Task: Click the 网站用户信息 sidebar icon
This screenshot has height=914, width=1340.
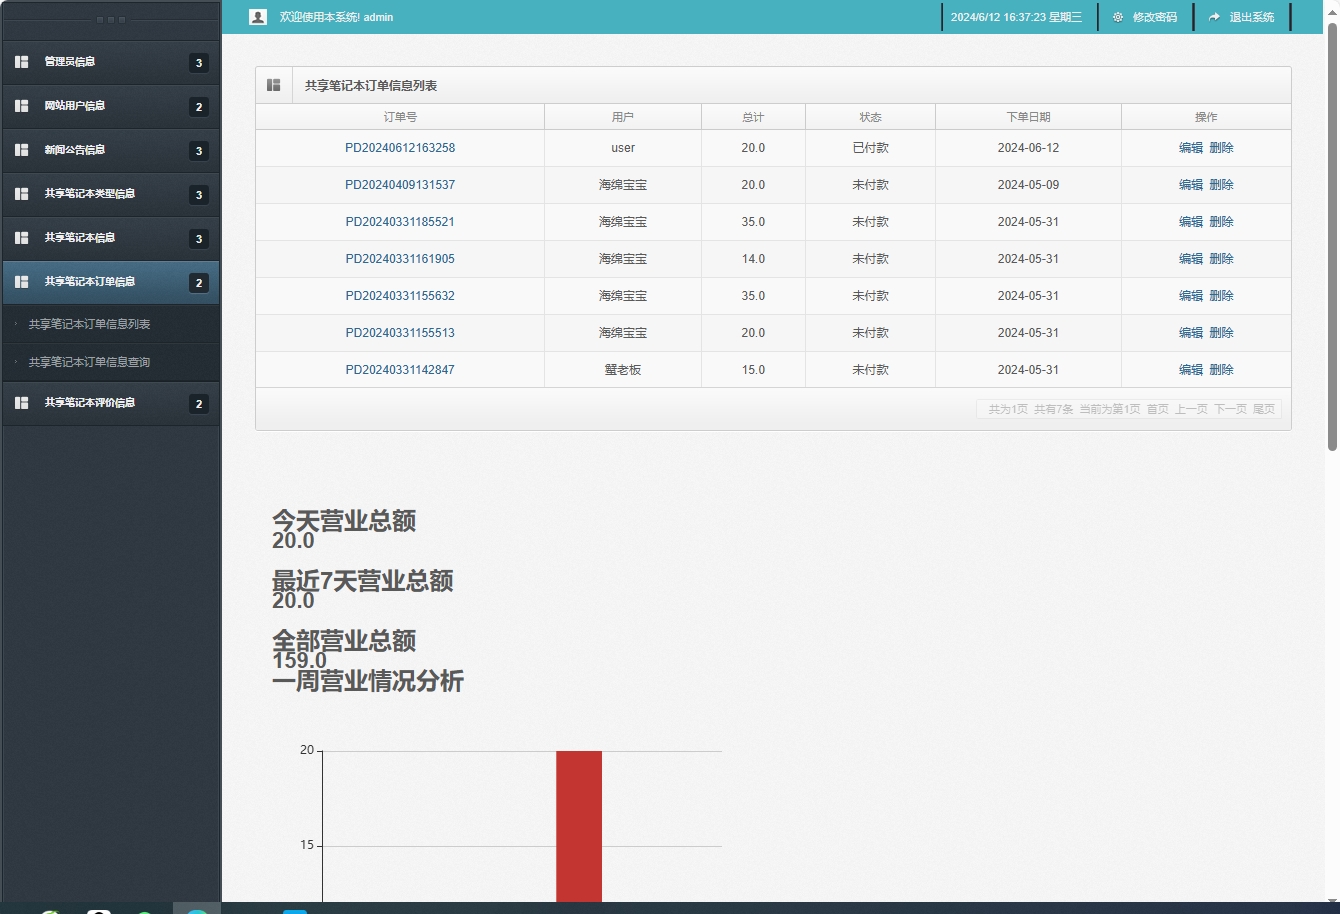Action: pos(21,105)
